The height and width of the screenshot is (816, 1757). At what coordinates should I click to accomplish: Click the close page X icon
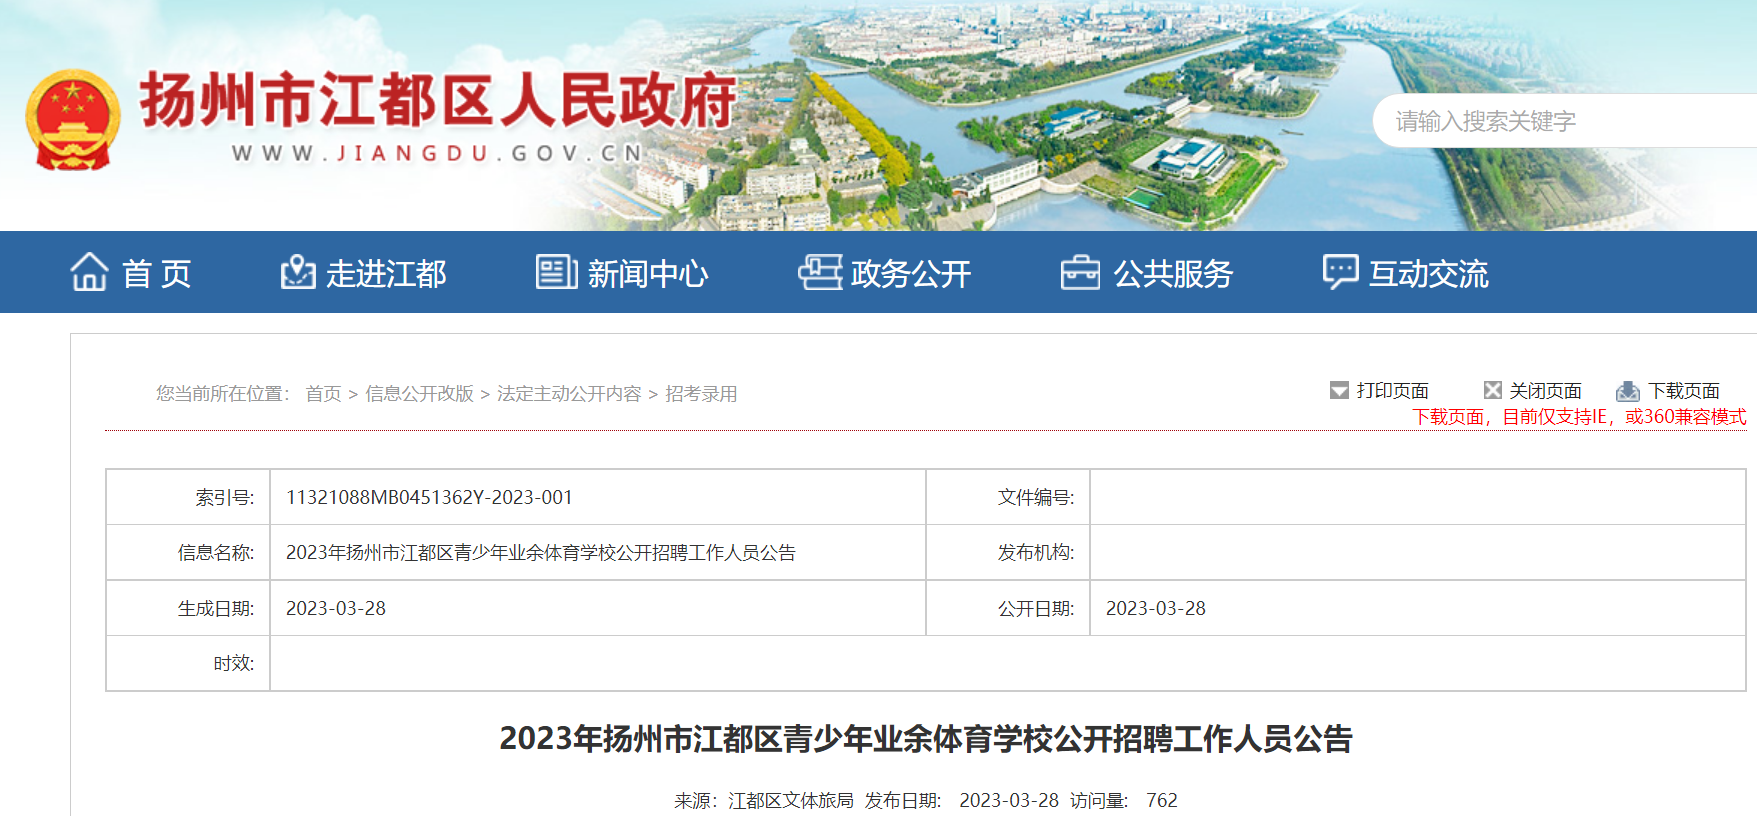(x=1493, y=390)
